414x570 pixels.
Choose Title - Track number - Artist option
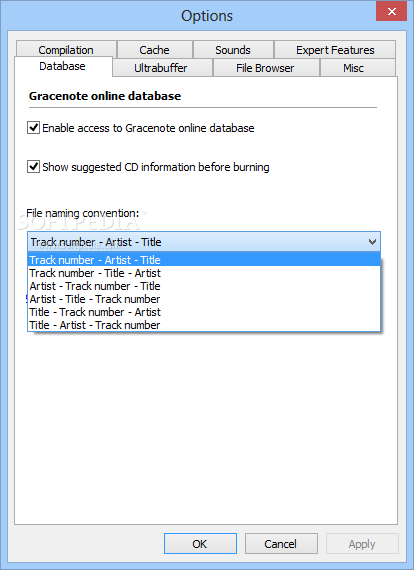pyautogui.click(x=204, y=312)
